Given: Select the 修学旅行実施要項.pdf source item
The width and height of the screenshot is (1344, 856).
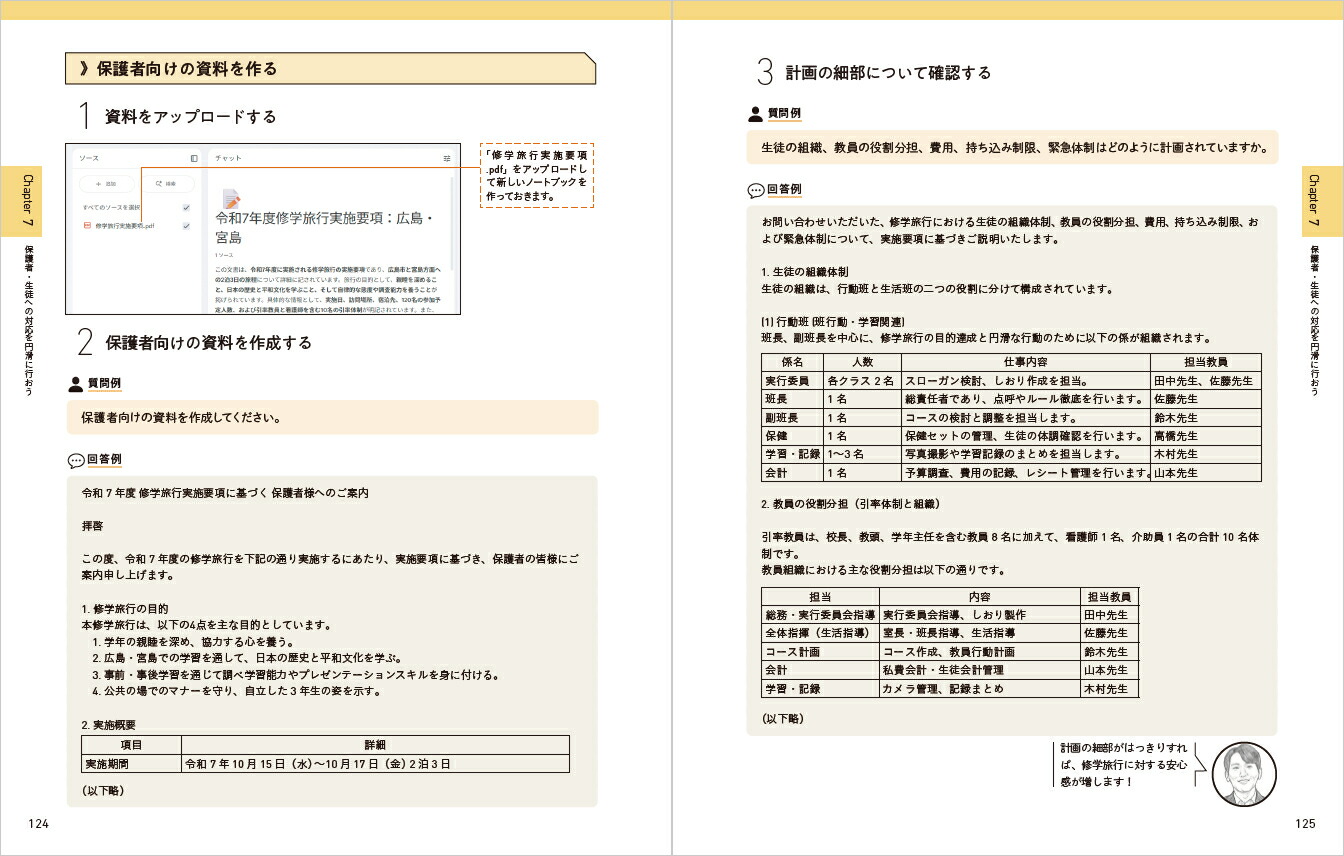Looking at the screenshot, I should 125,227.
